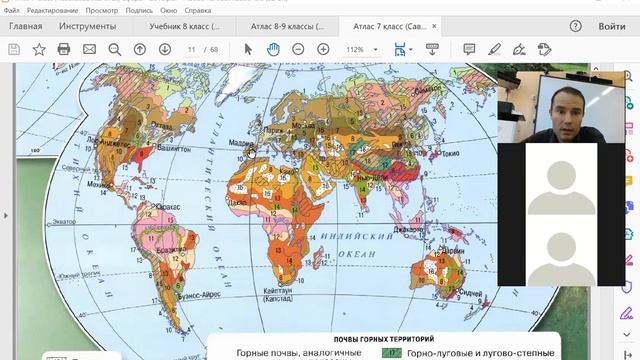Click 'Вашингтон' label on the map
The width and height of the screenshot is (640, 360).
tap(174, 149)
